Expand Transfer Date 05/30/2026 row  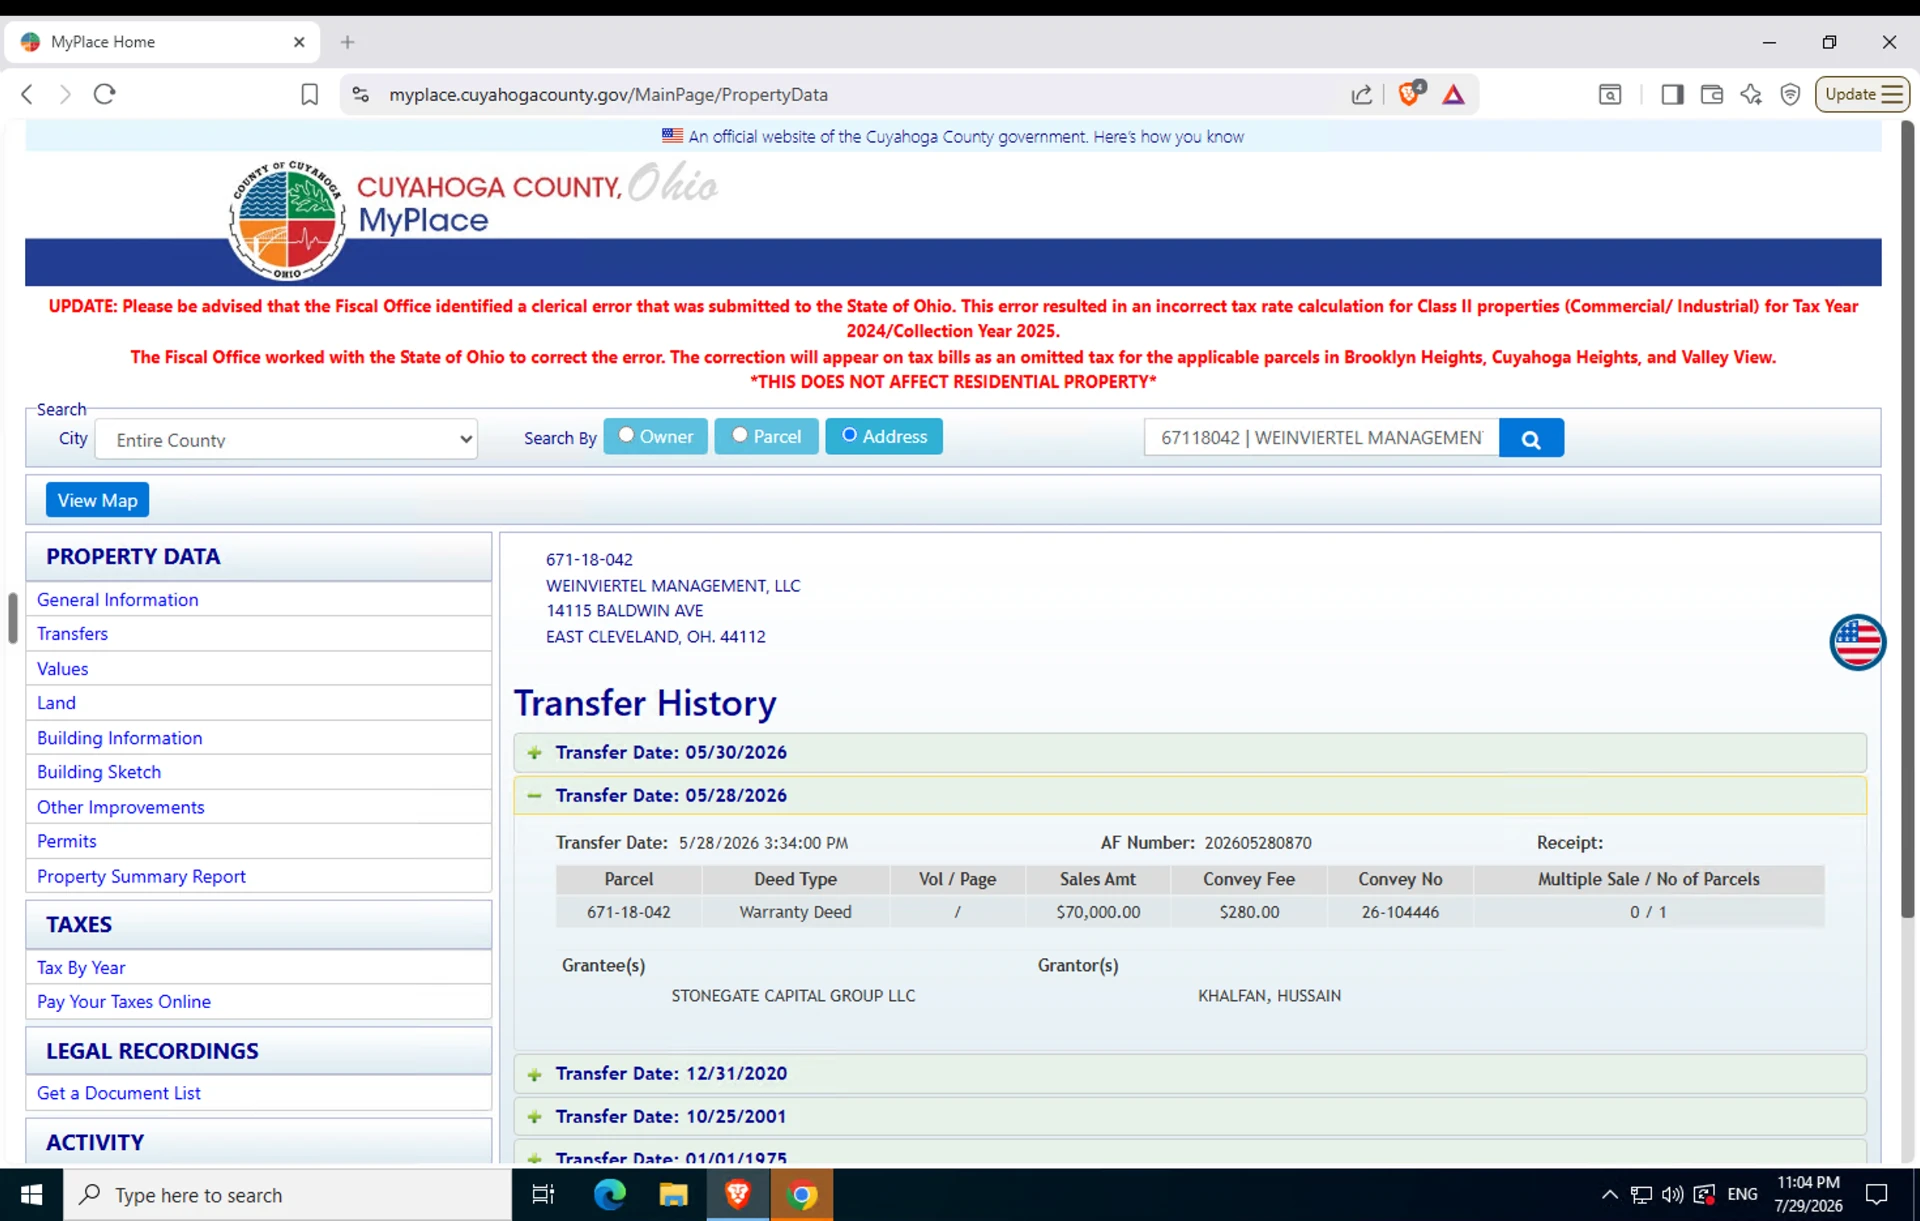(1190, 752)
